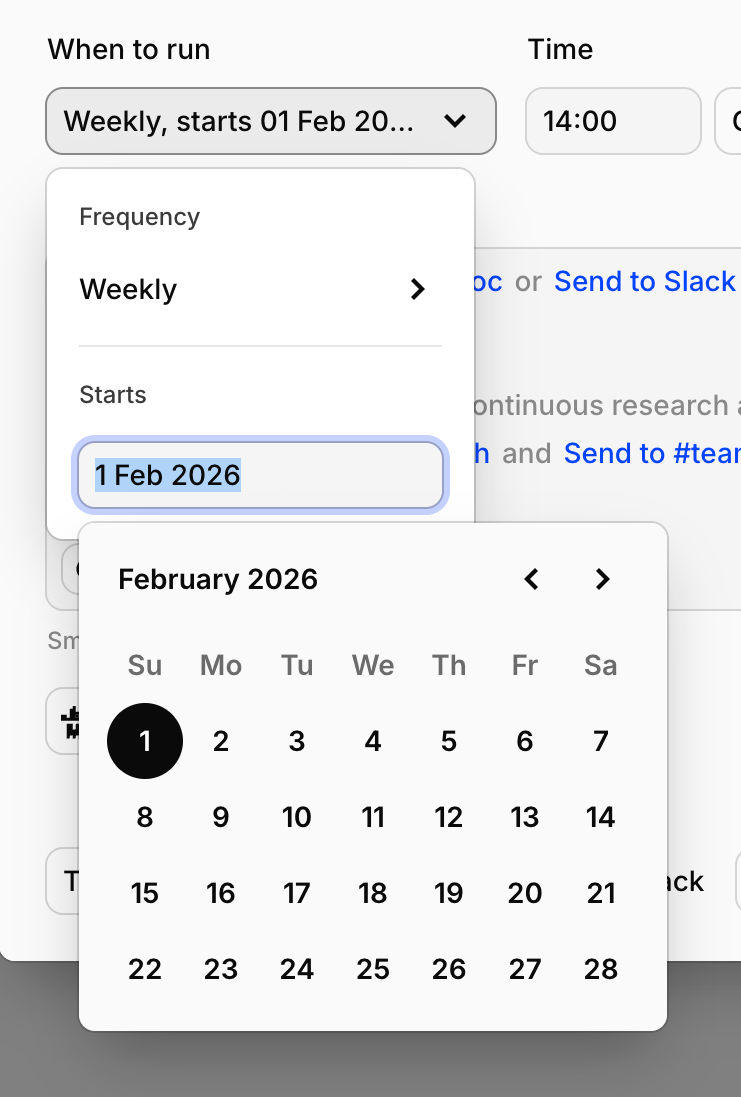Go to previous month in calendar
741x1097 pixels.
pyautogui.click(x=532, y=579)
